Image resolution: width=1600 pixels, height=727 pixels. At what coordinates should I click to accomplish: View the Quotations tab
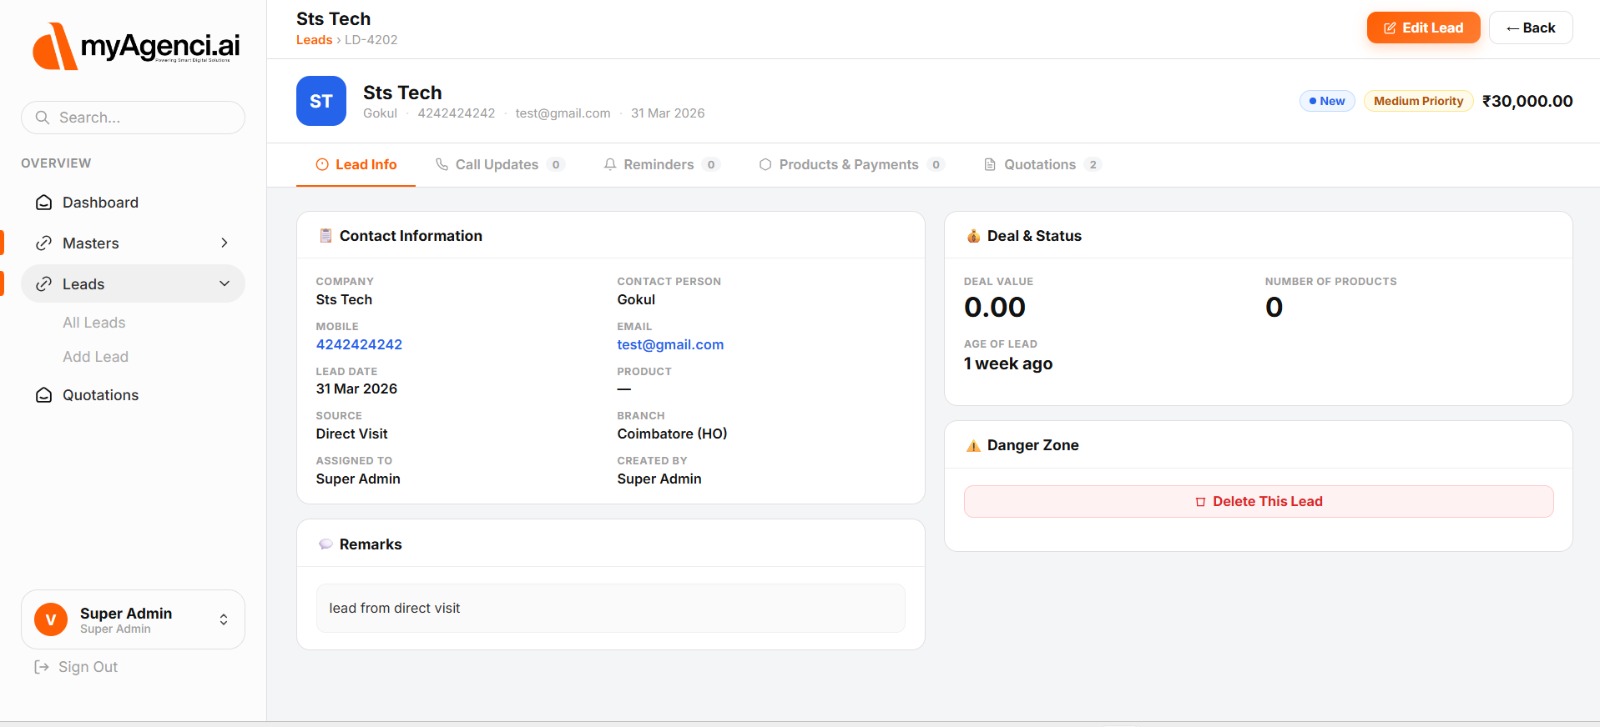pos(1040,165)
